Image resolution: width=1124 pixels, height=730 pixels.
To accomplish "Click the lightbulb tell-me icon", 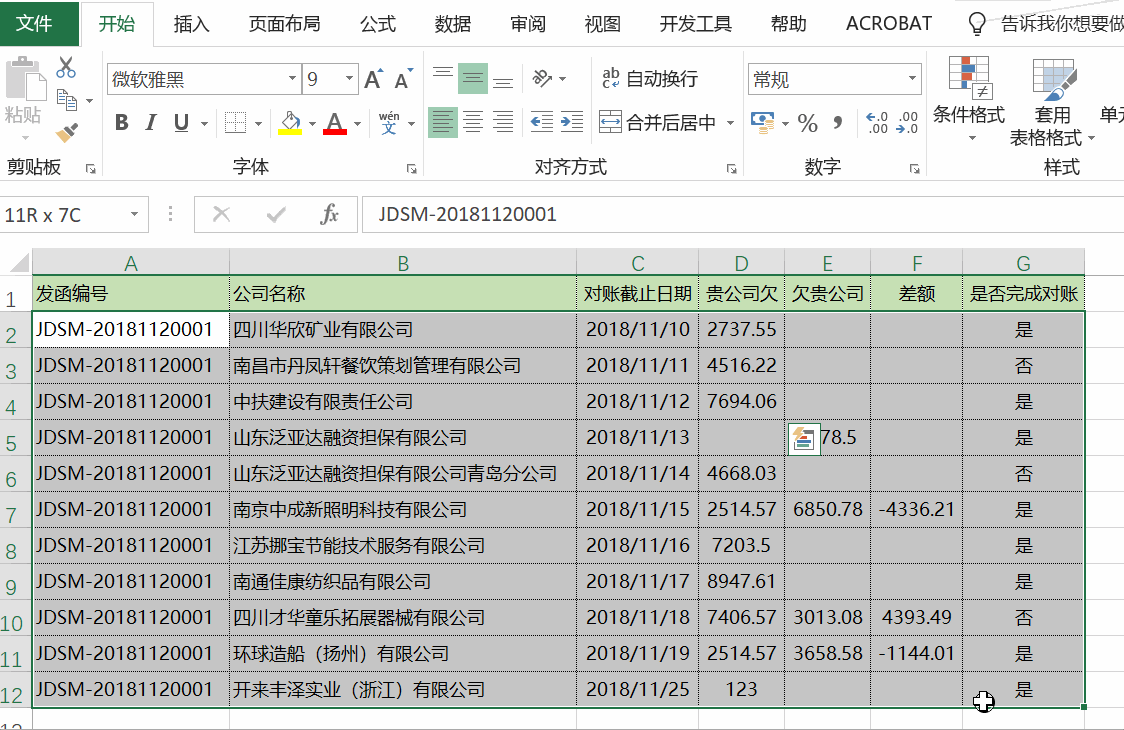I will [977, 24].
